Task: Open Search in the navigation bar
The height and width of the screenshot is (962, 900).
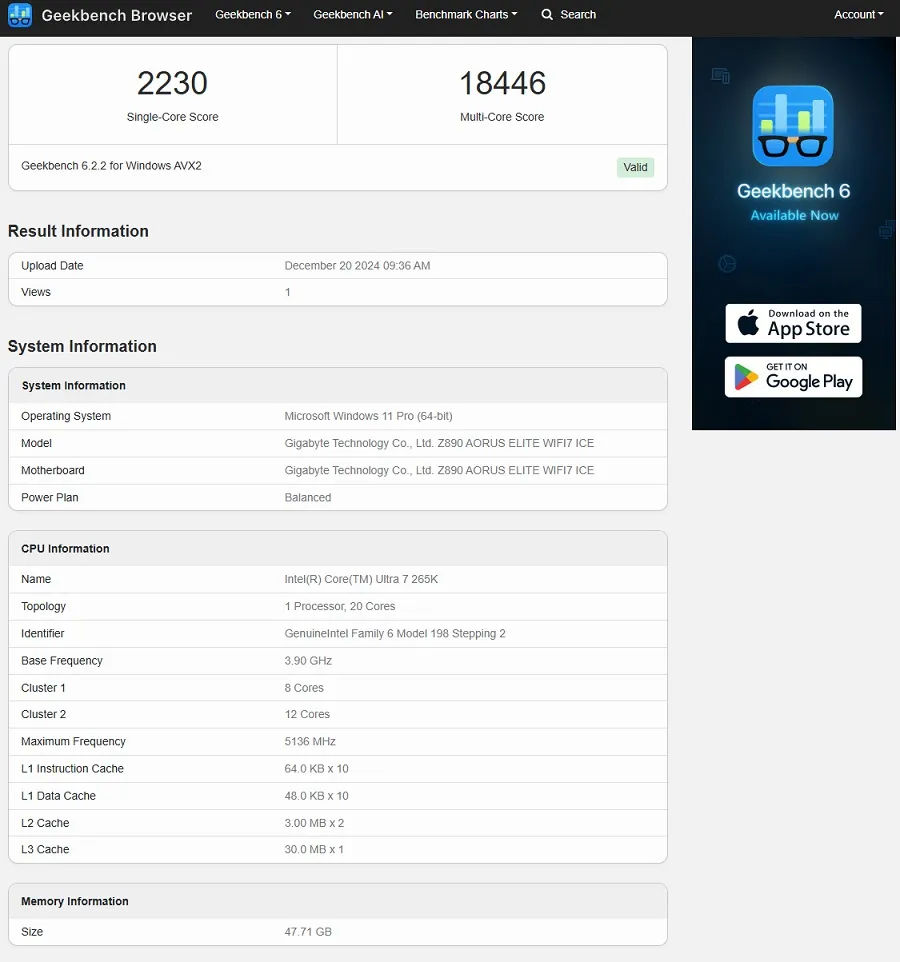Action: 569,14
